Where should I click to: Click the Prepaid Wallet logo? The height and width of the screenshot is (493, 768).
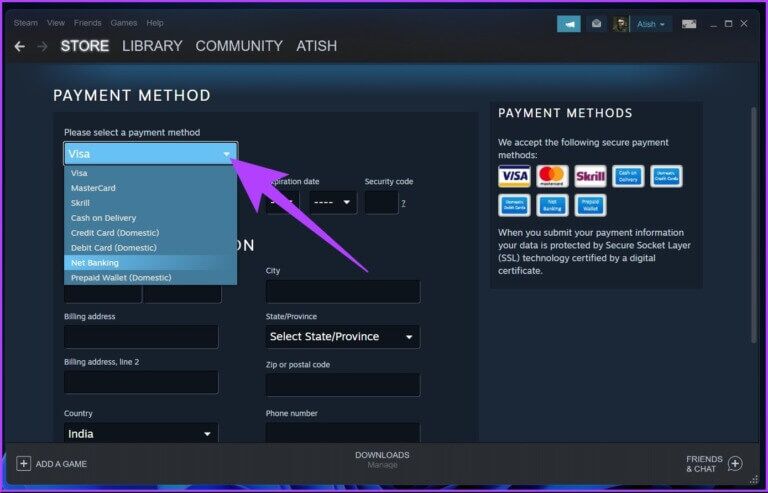click(590, 205)
